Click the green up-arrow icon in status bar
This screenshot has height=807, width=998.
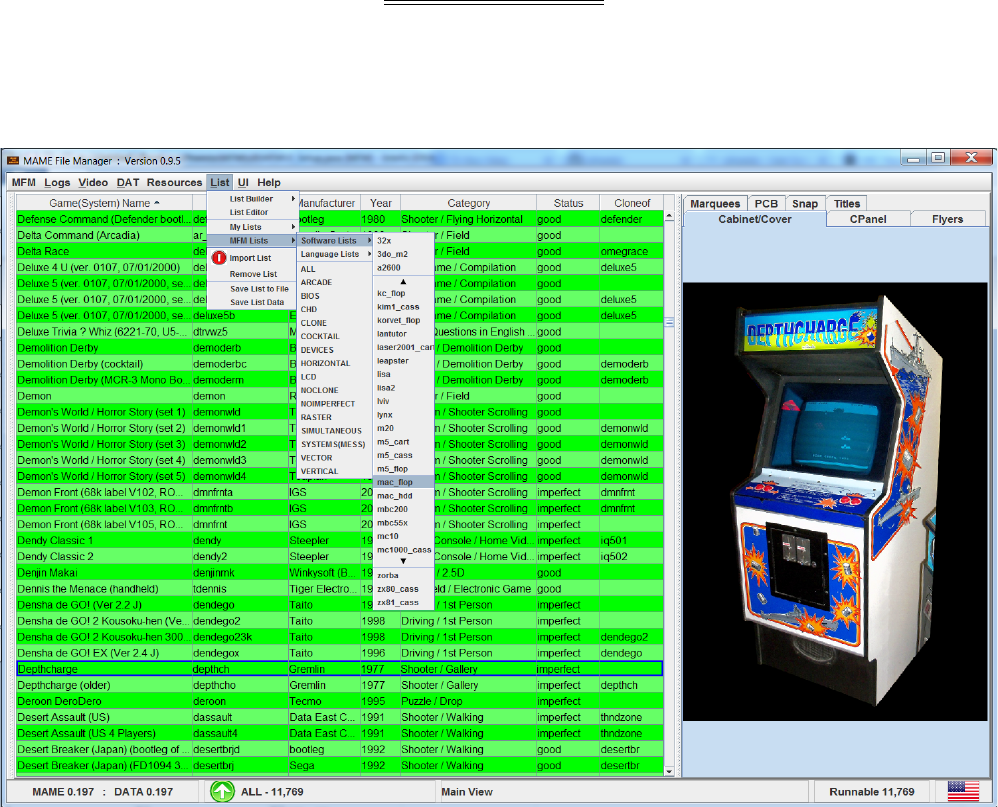[222, 792]
